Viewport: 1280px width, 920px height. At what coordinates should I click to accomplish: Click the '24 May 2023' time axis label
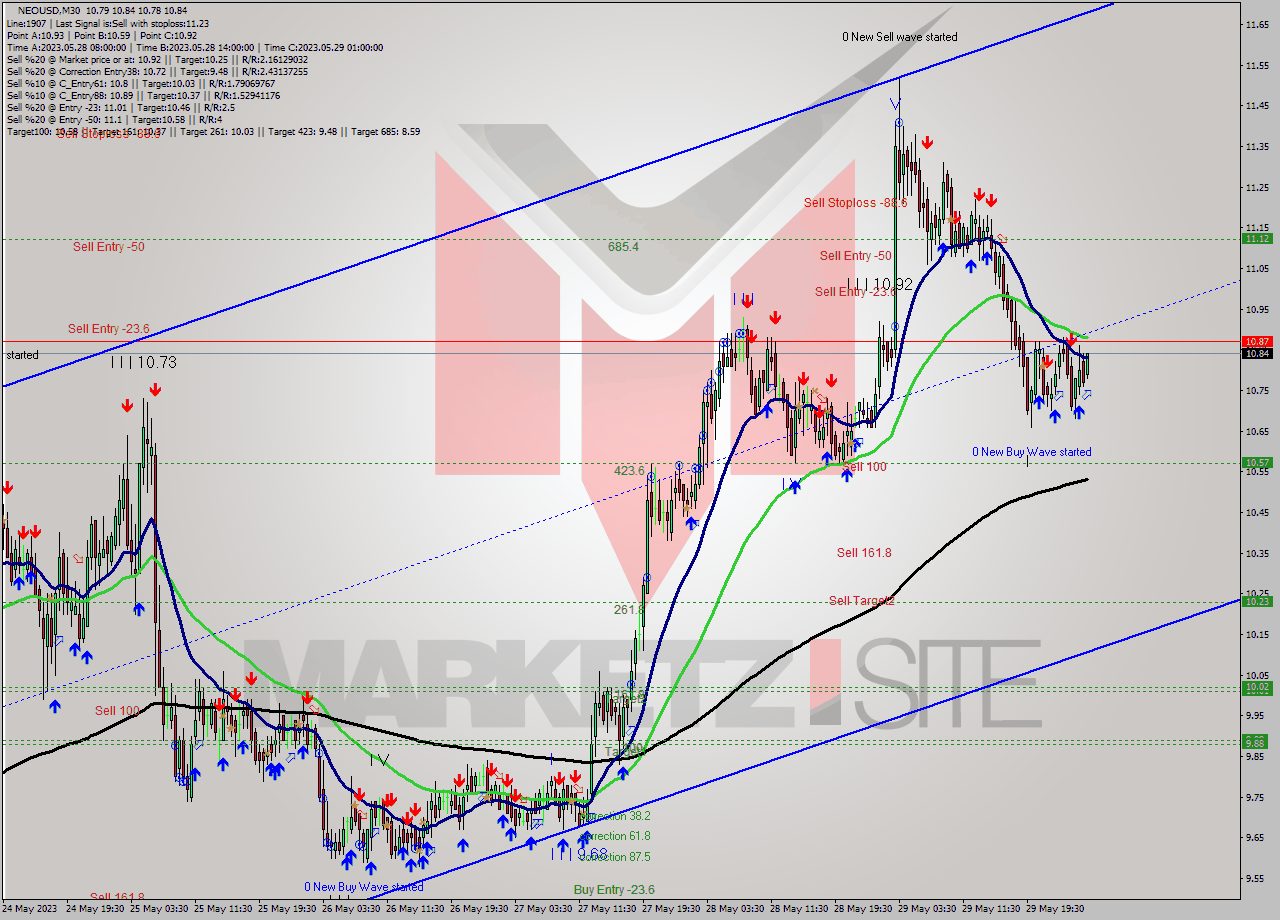point(29,909)
